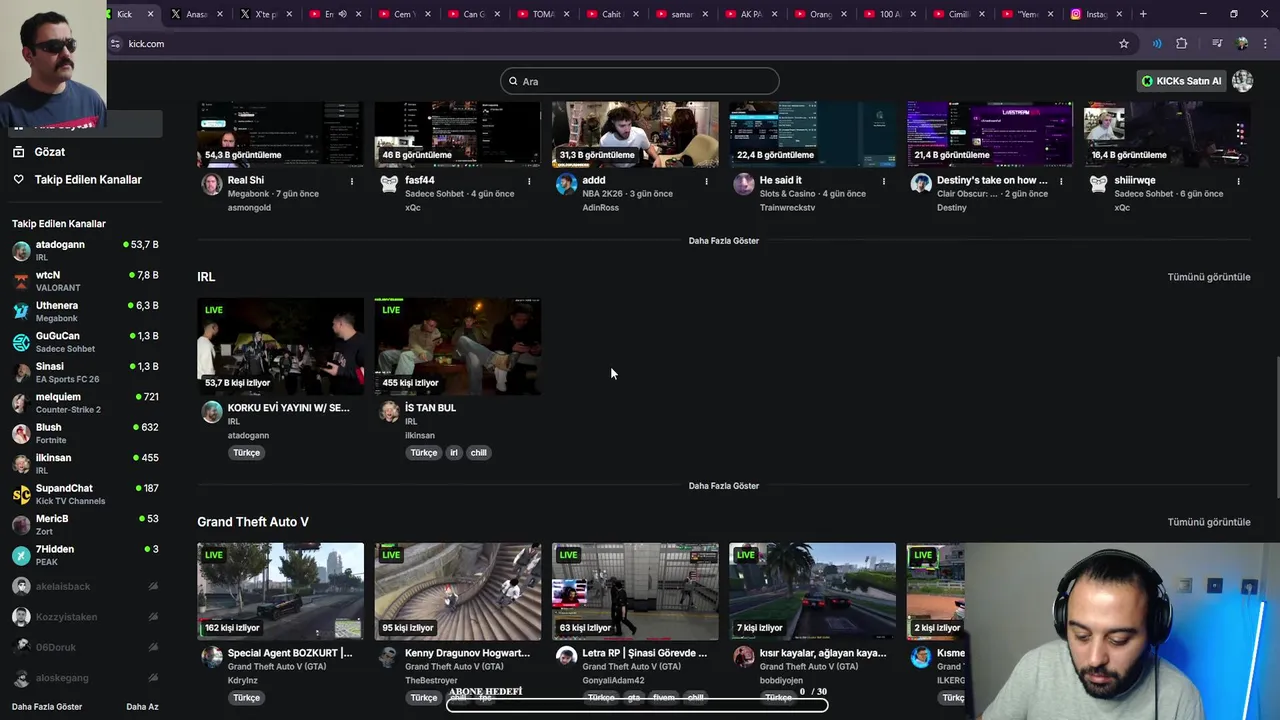The image size is (1280, 720).
Task: Switch to the Instagram browser tab
Action: click(x=1095, y=14)
